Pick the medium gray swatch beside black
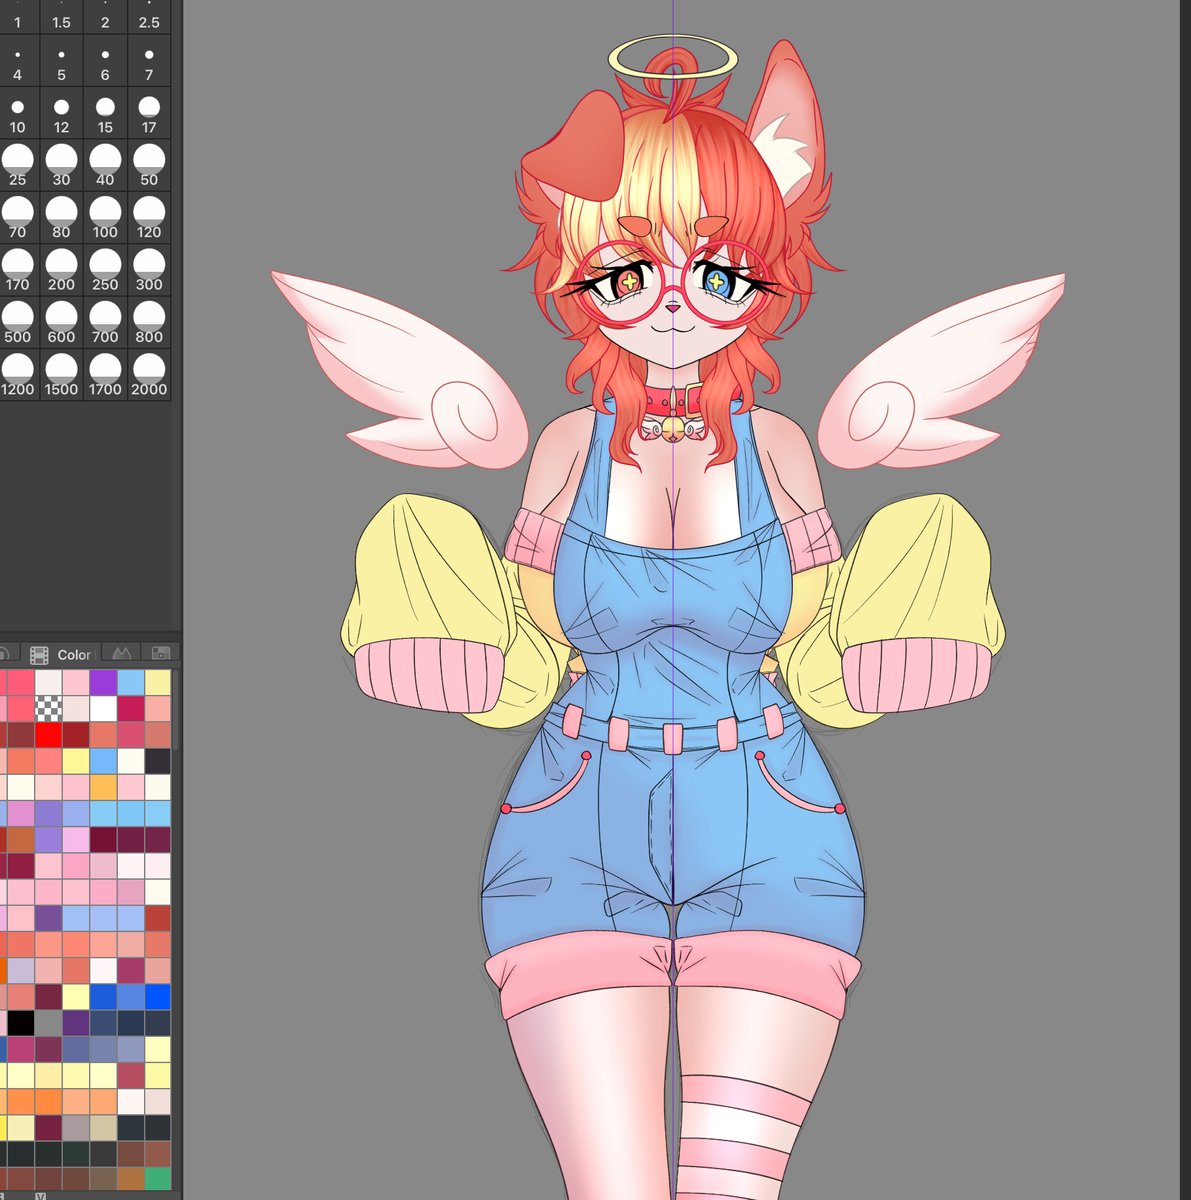 [48, 1023]
